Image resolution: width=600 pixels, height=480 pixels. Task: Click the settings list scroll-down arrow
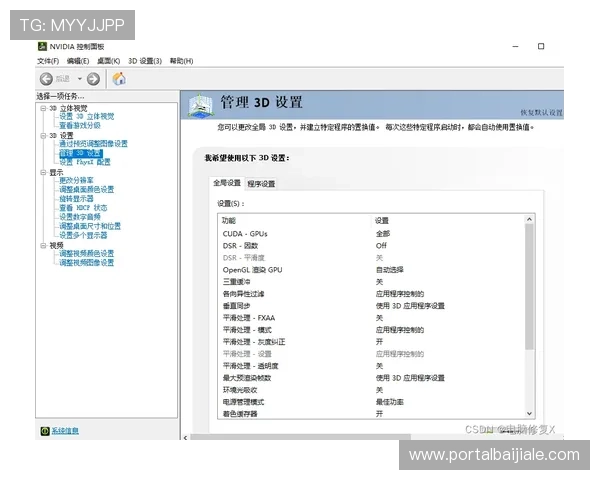click(x=529, y=413)
